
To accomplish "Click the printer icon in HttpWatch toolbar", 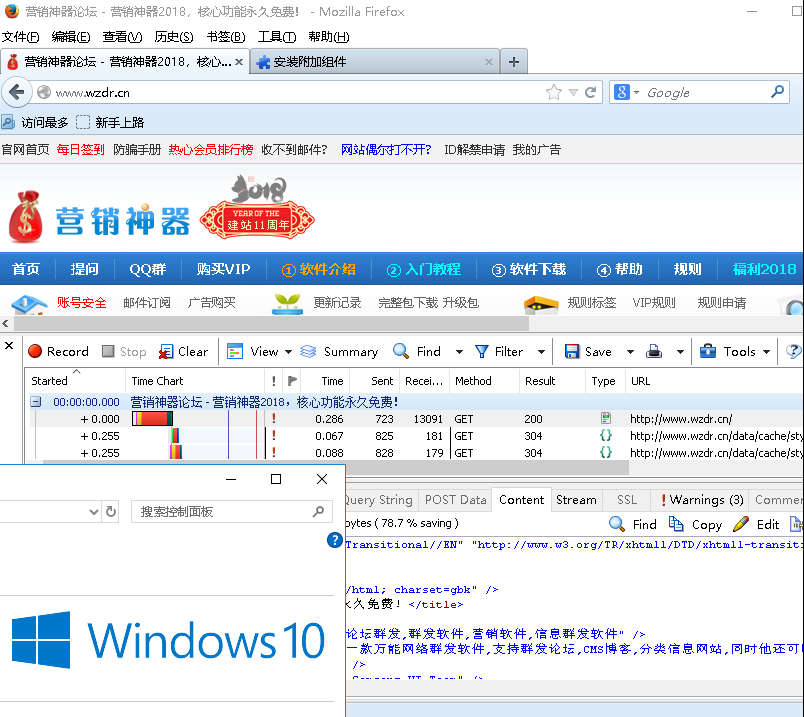I will pyautogui.click(x=654, y=351).
